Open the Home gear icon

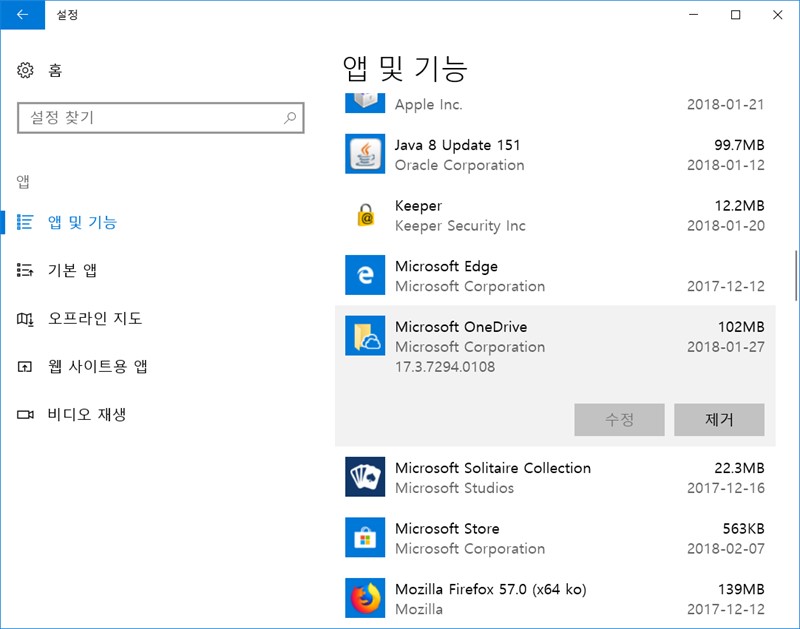coord(25,70)
